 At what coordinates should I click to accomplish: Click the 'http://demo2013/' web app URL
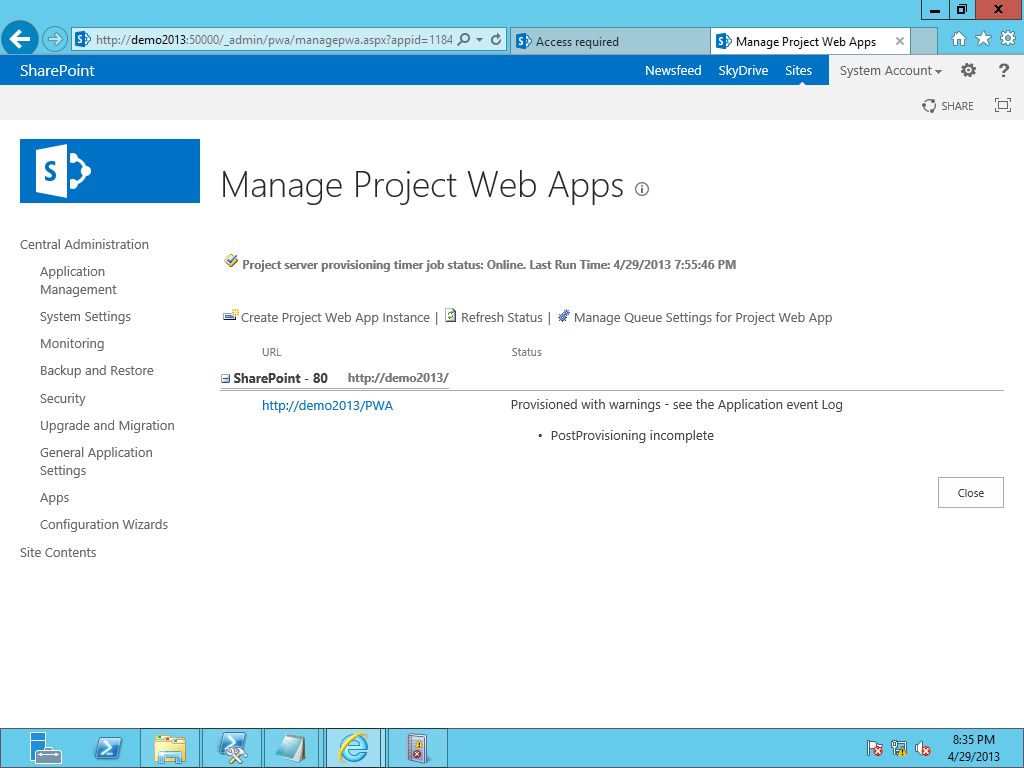[x=398, y=377]
